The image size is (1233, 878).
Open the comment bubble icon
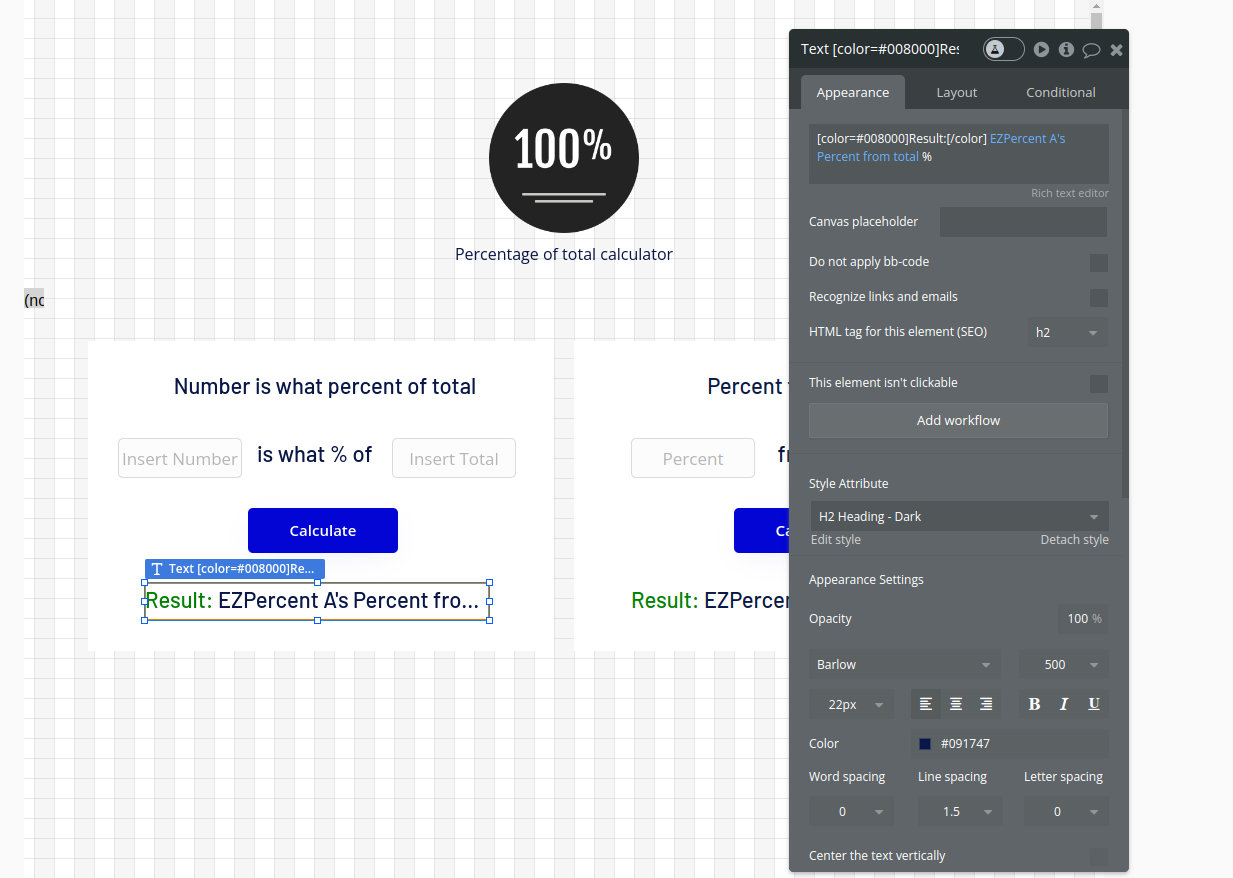[x=1091, y=50]
